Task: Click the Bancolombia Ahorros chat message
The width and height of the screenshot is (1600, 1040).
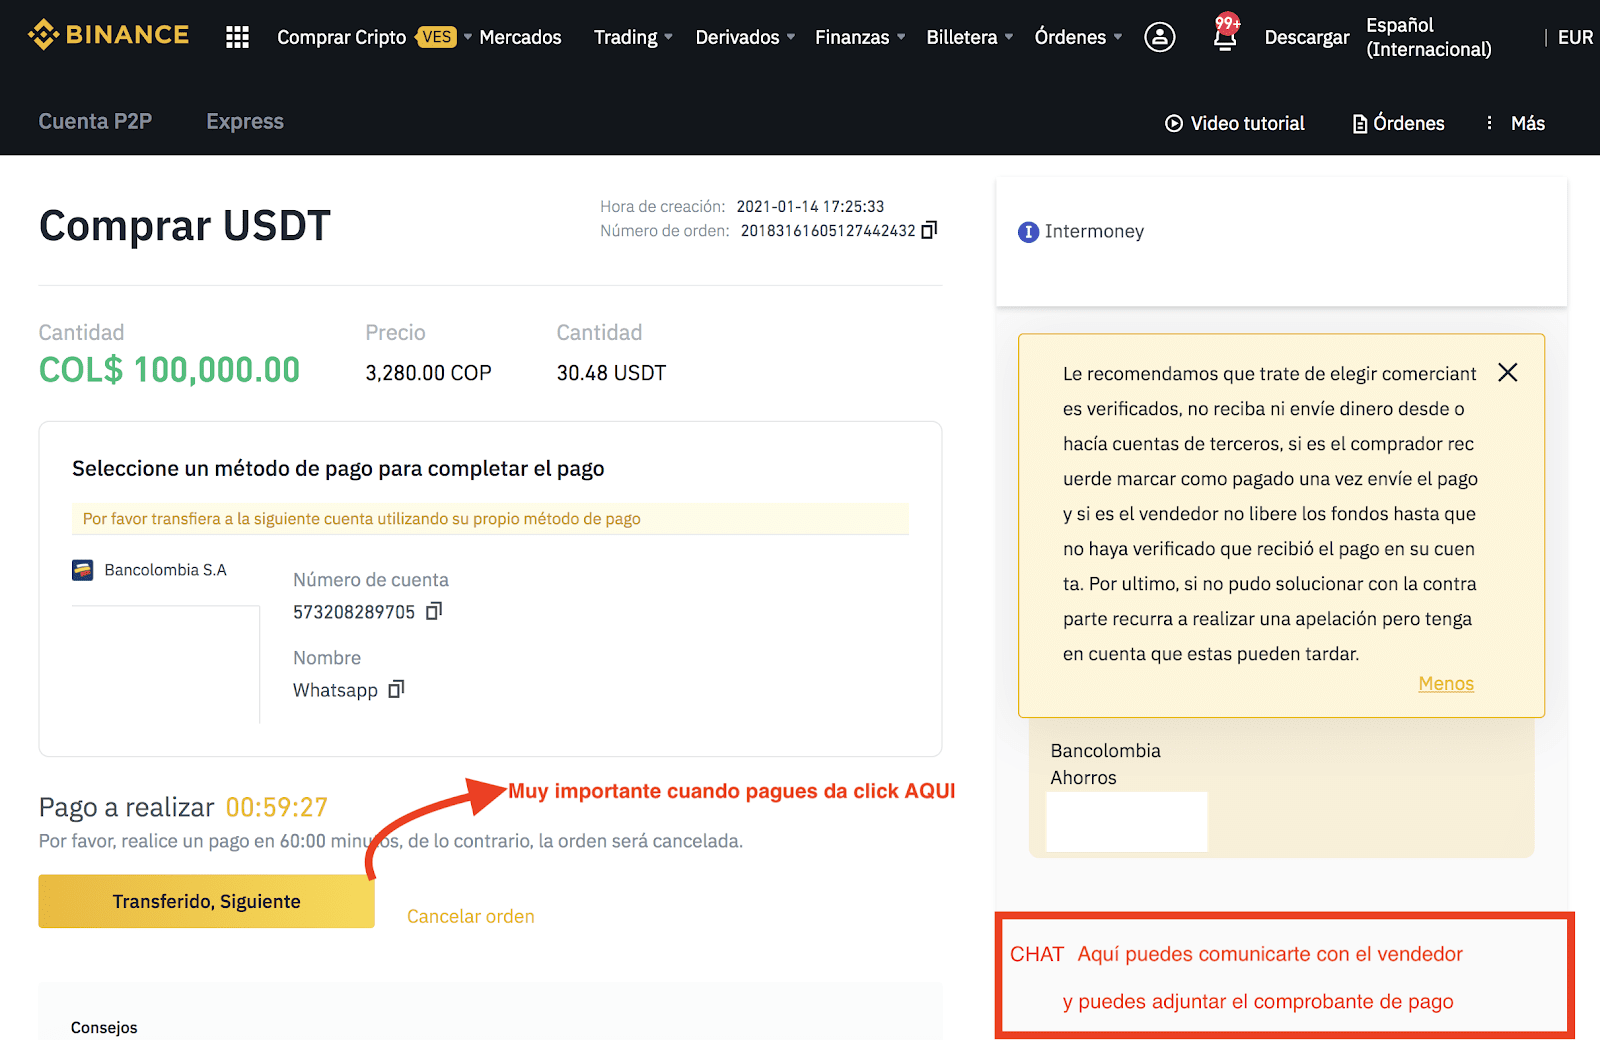Action: point(1281,788)
